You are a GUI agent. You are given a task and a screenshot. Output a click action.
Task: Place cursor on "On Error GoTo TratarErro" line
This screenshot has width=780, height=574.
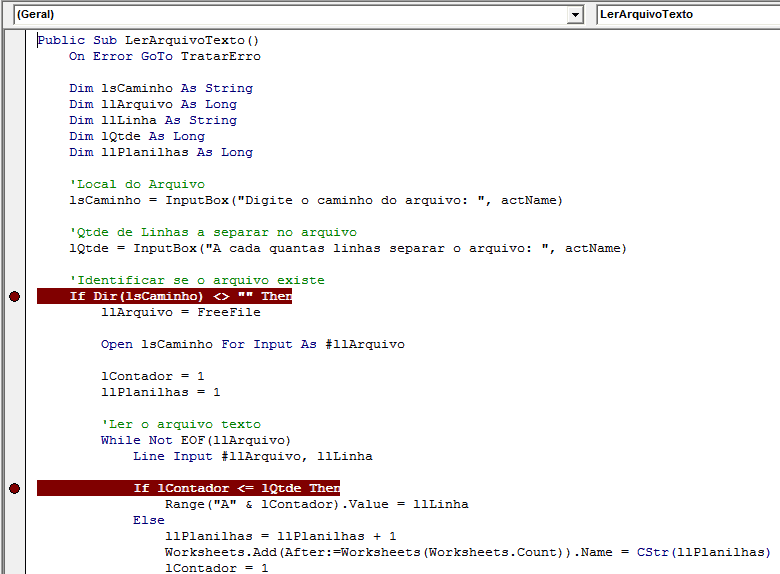[x=164, y=56]
